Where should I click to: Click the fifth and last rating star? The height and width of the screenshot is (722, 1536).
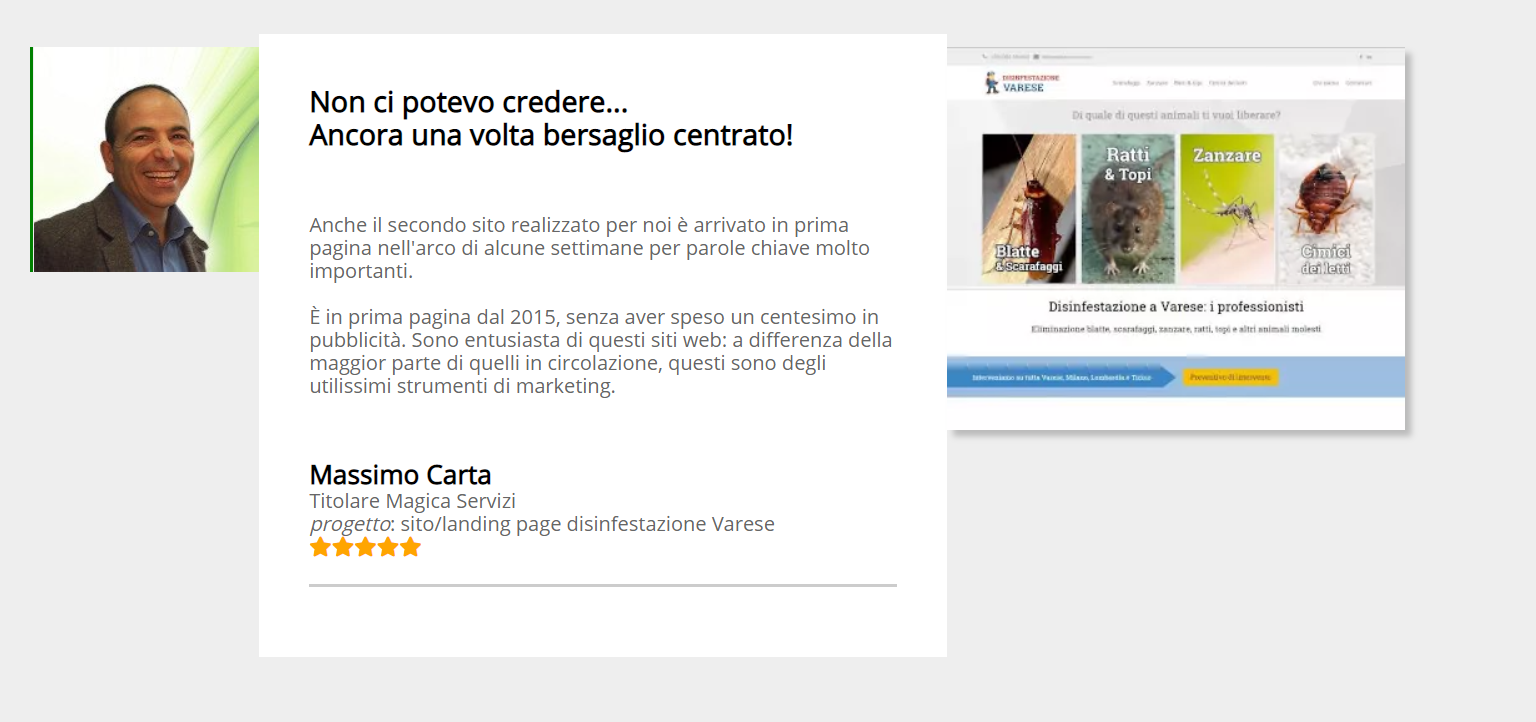[410, 547]
